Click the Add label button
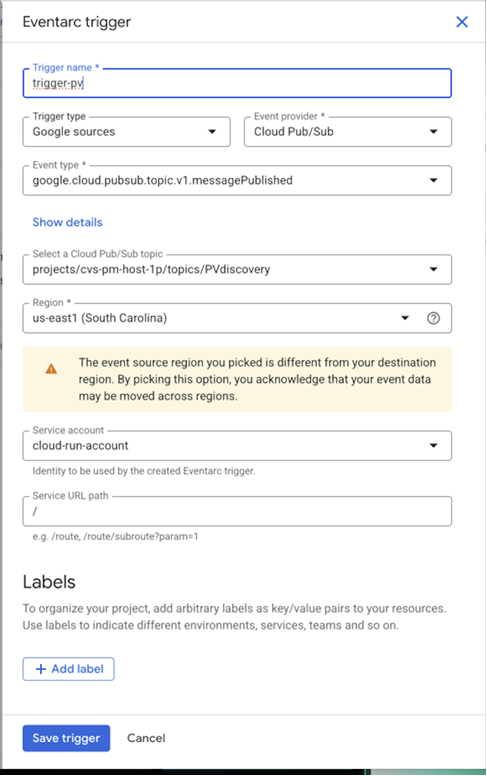 68,669
